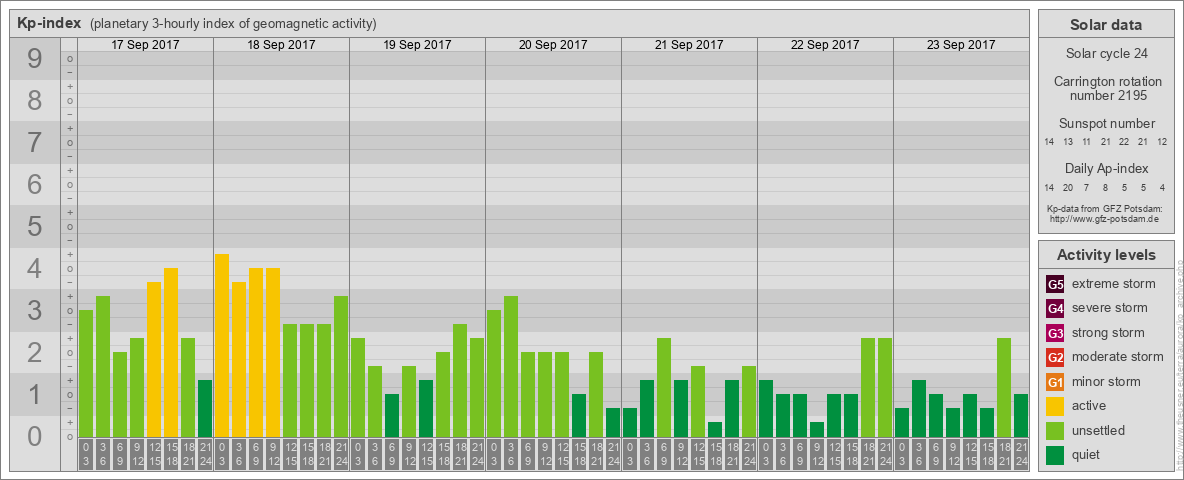Click the 'extreme storm' legend label

point(1114,284)
